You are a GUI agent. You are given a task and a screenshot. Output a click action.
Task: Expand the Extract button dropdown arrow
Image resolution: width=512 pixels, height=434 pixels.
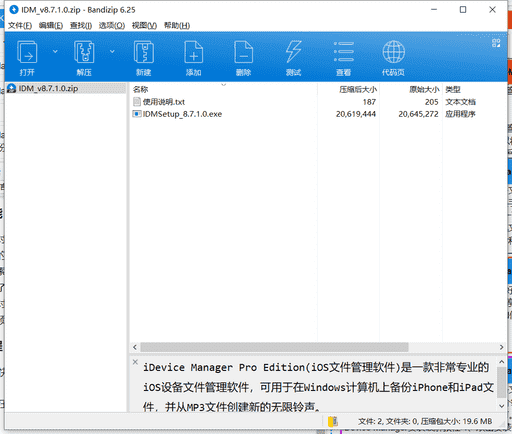pyautogui.click(x=112, y=51)
